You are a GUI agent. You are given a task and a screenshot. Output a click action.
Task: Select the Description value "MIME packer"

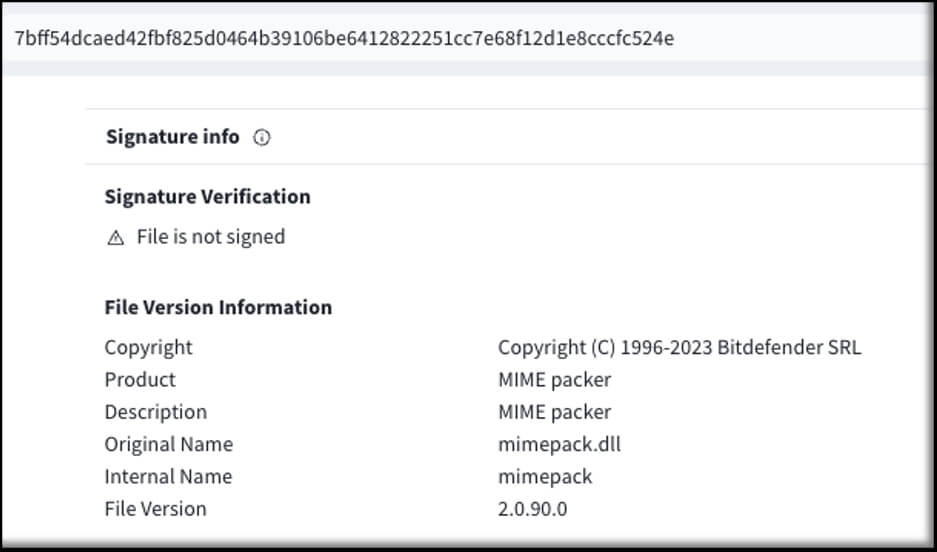point(554,412)
